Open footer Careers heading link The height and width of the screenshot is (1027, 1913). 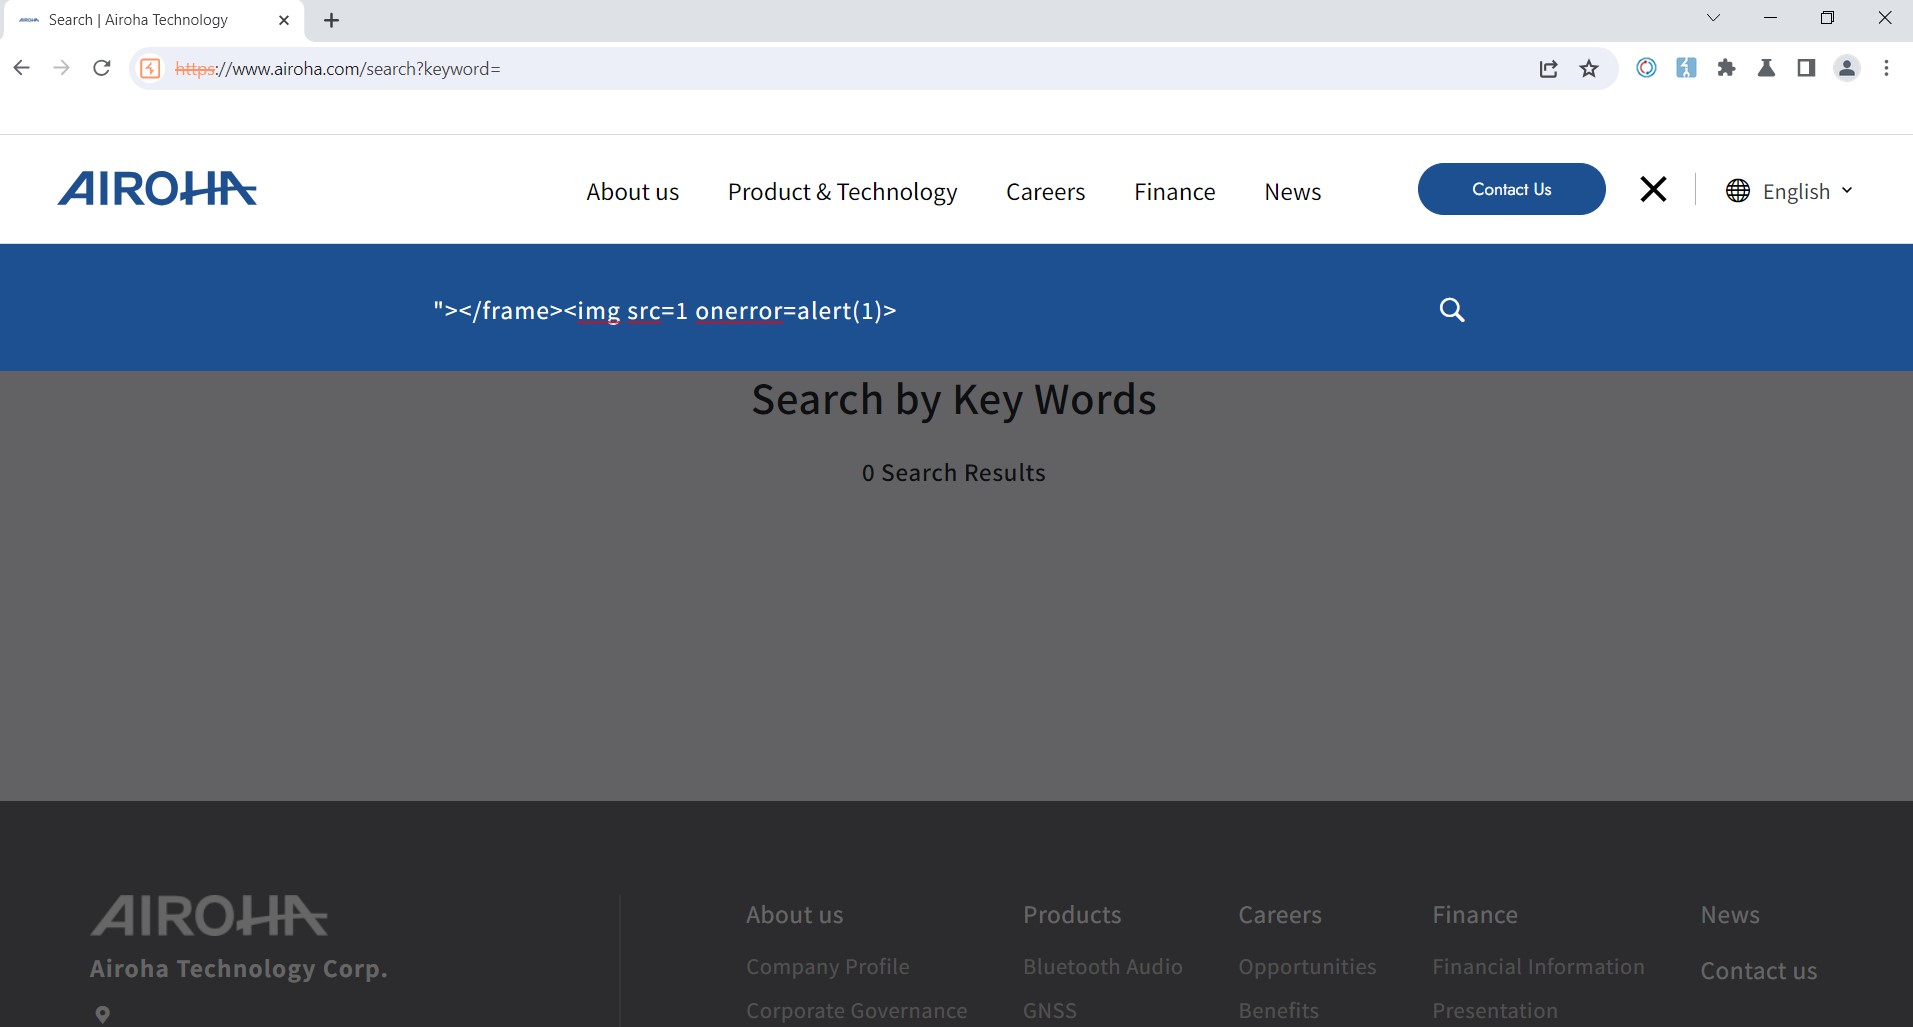[x=1280, y=915]
